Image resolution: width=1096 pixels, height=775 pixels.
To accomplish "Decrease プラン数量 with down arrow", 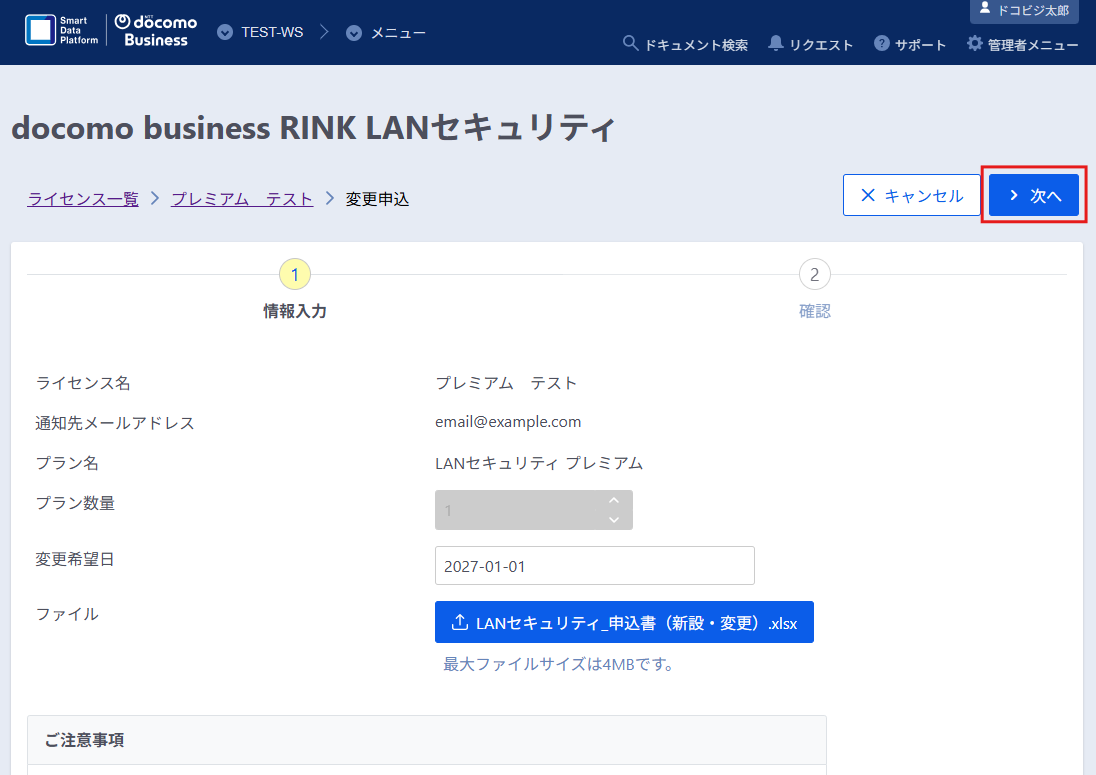I will click(614, 519).
